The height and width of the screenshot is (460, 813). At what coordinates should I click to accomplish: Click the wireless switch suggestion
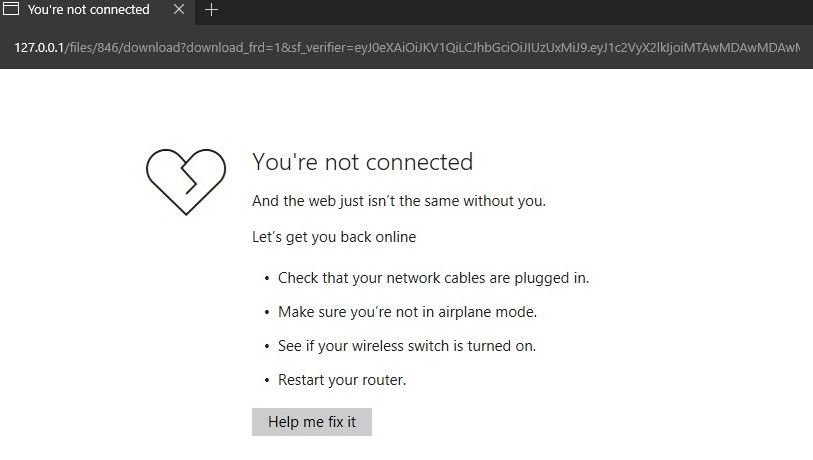coord(407,346)
